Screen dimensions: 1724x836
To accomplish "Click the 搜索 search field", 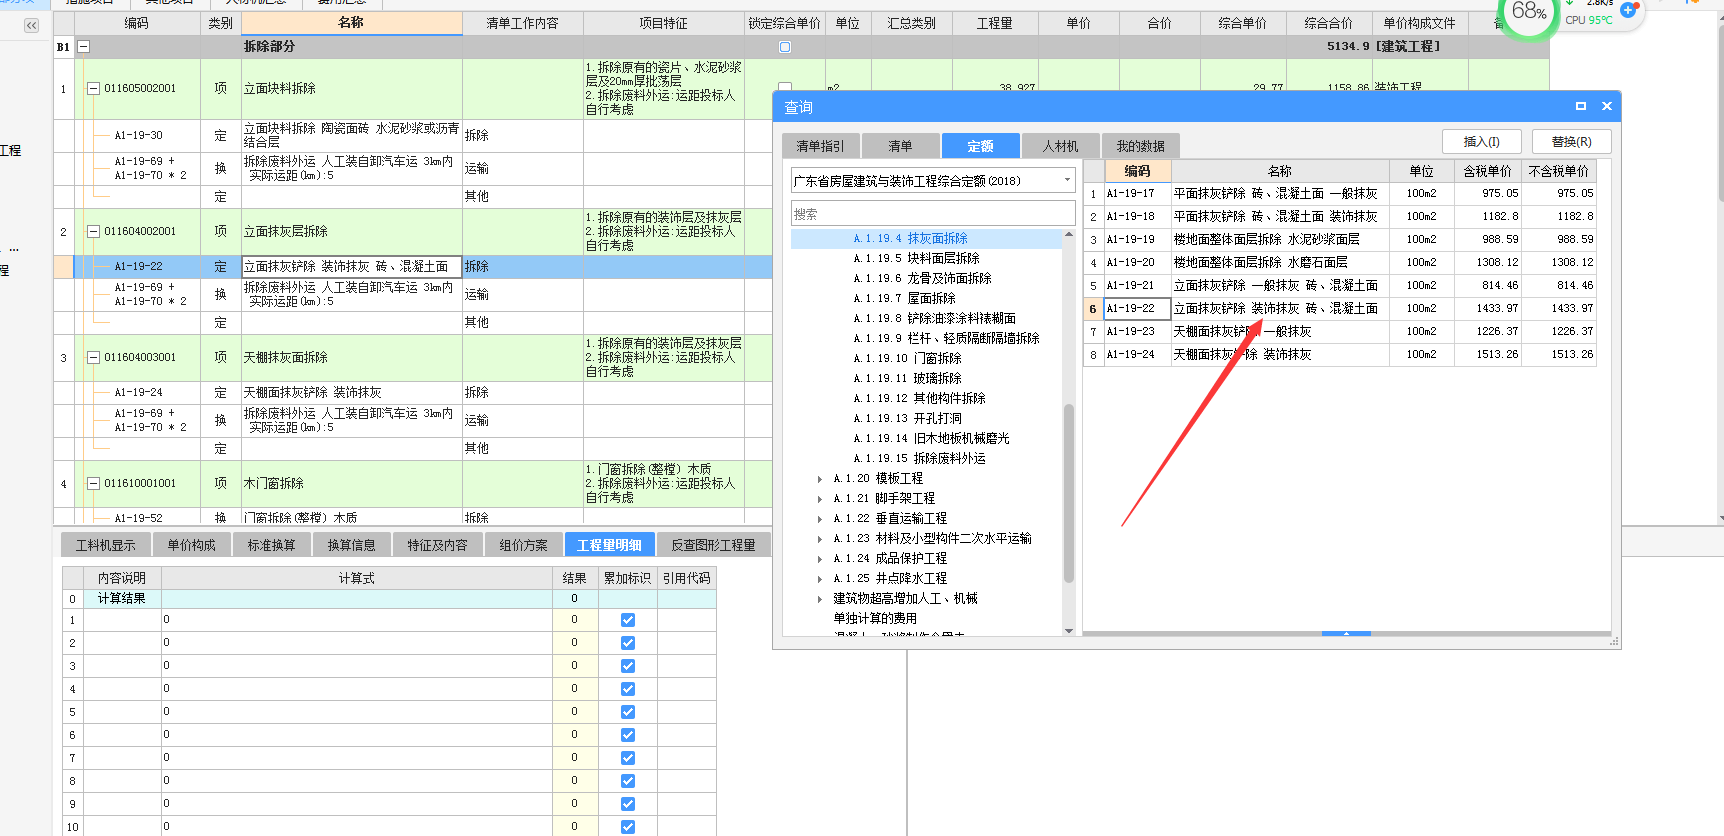I will 933,214.
